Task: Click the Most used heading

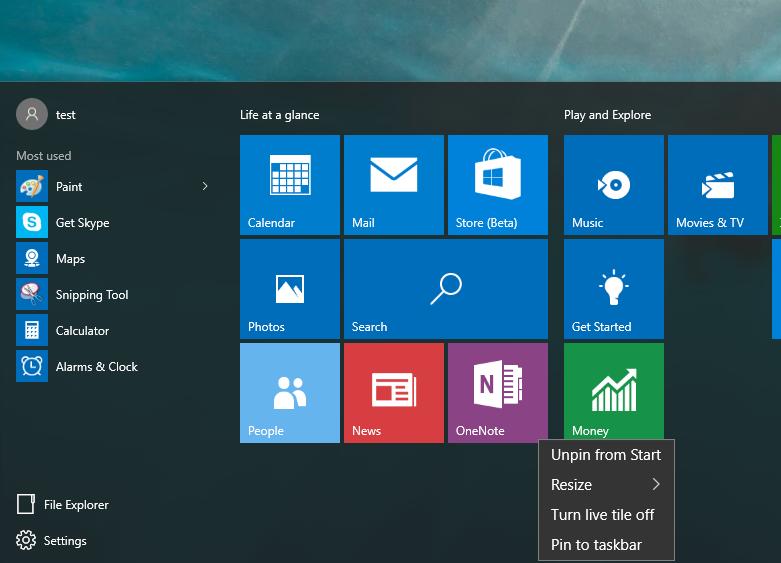Action: (44, 155)
